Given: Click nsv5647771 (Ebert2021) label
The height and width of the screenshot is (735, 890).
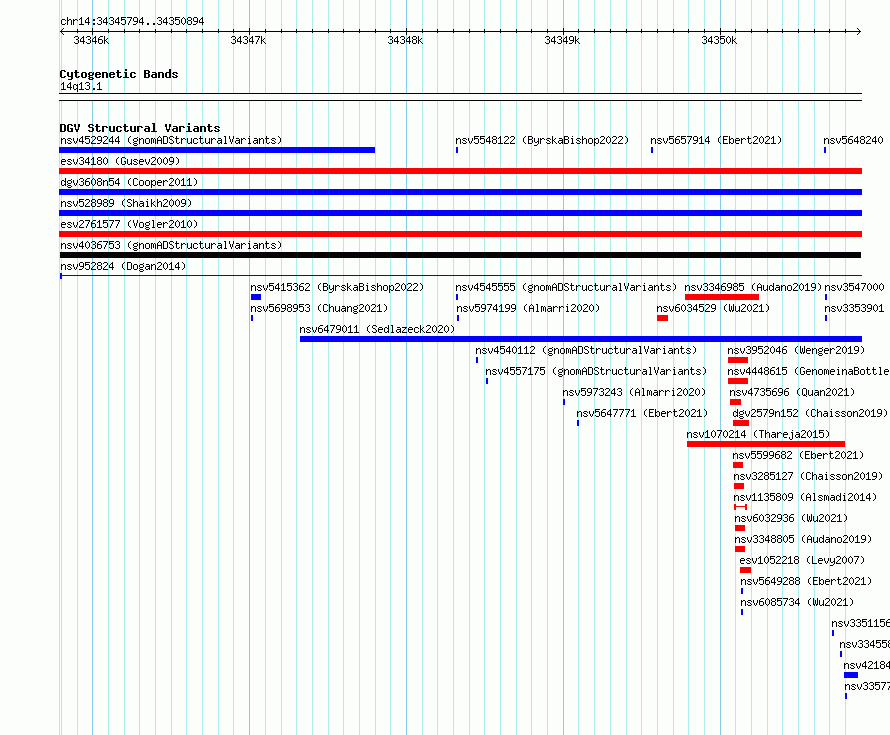Looking at the screenshot, I should [x=642, y=413].
